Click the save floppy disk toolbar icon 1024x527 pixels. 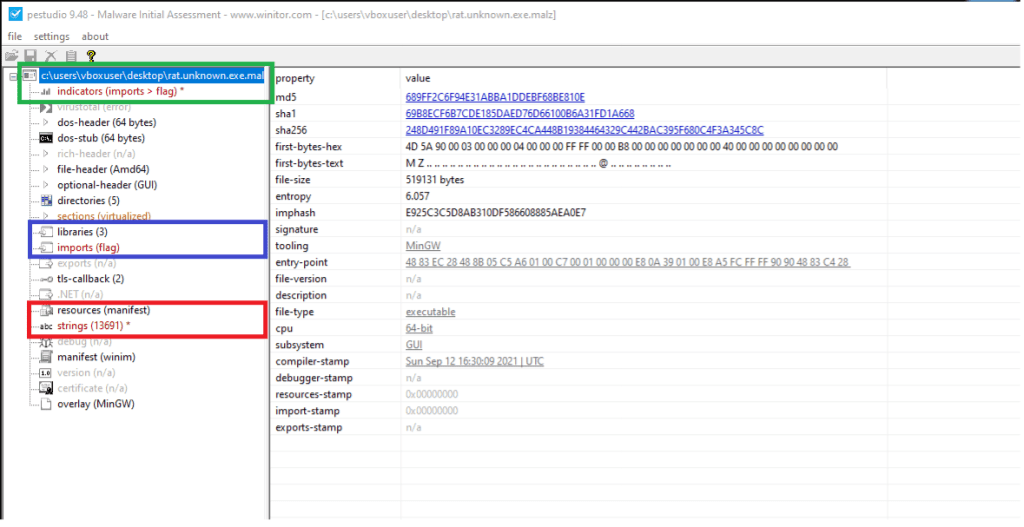pyautogui.click(x=30, y=57)
